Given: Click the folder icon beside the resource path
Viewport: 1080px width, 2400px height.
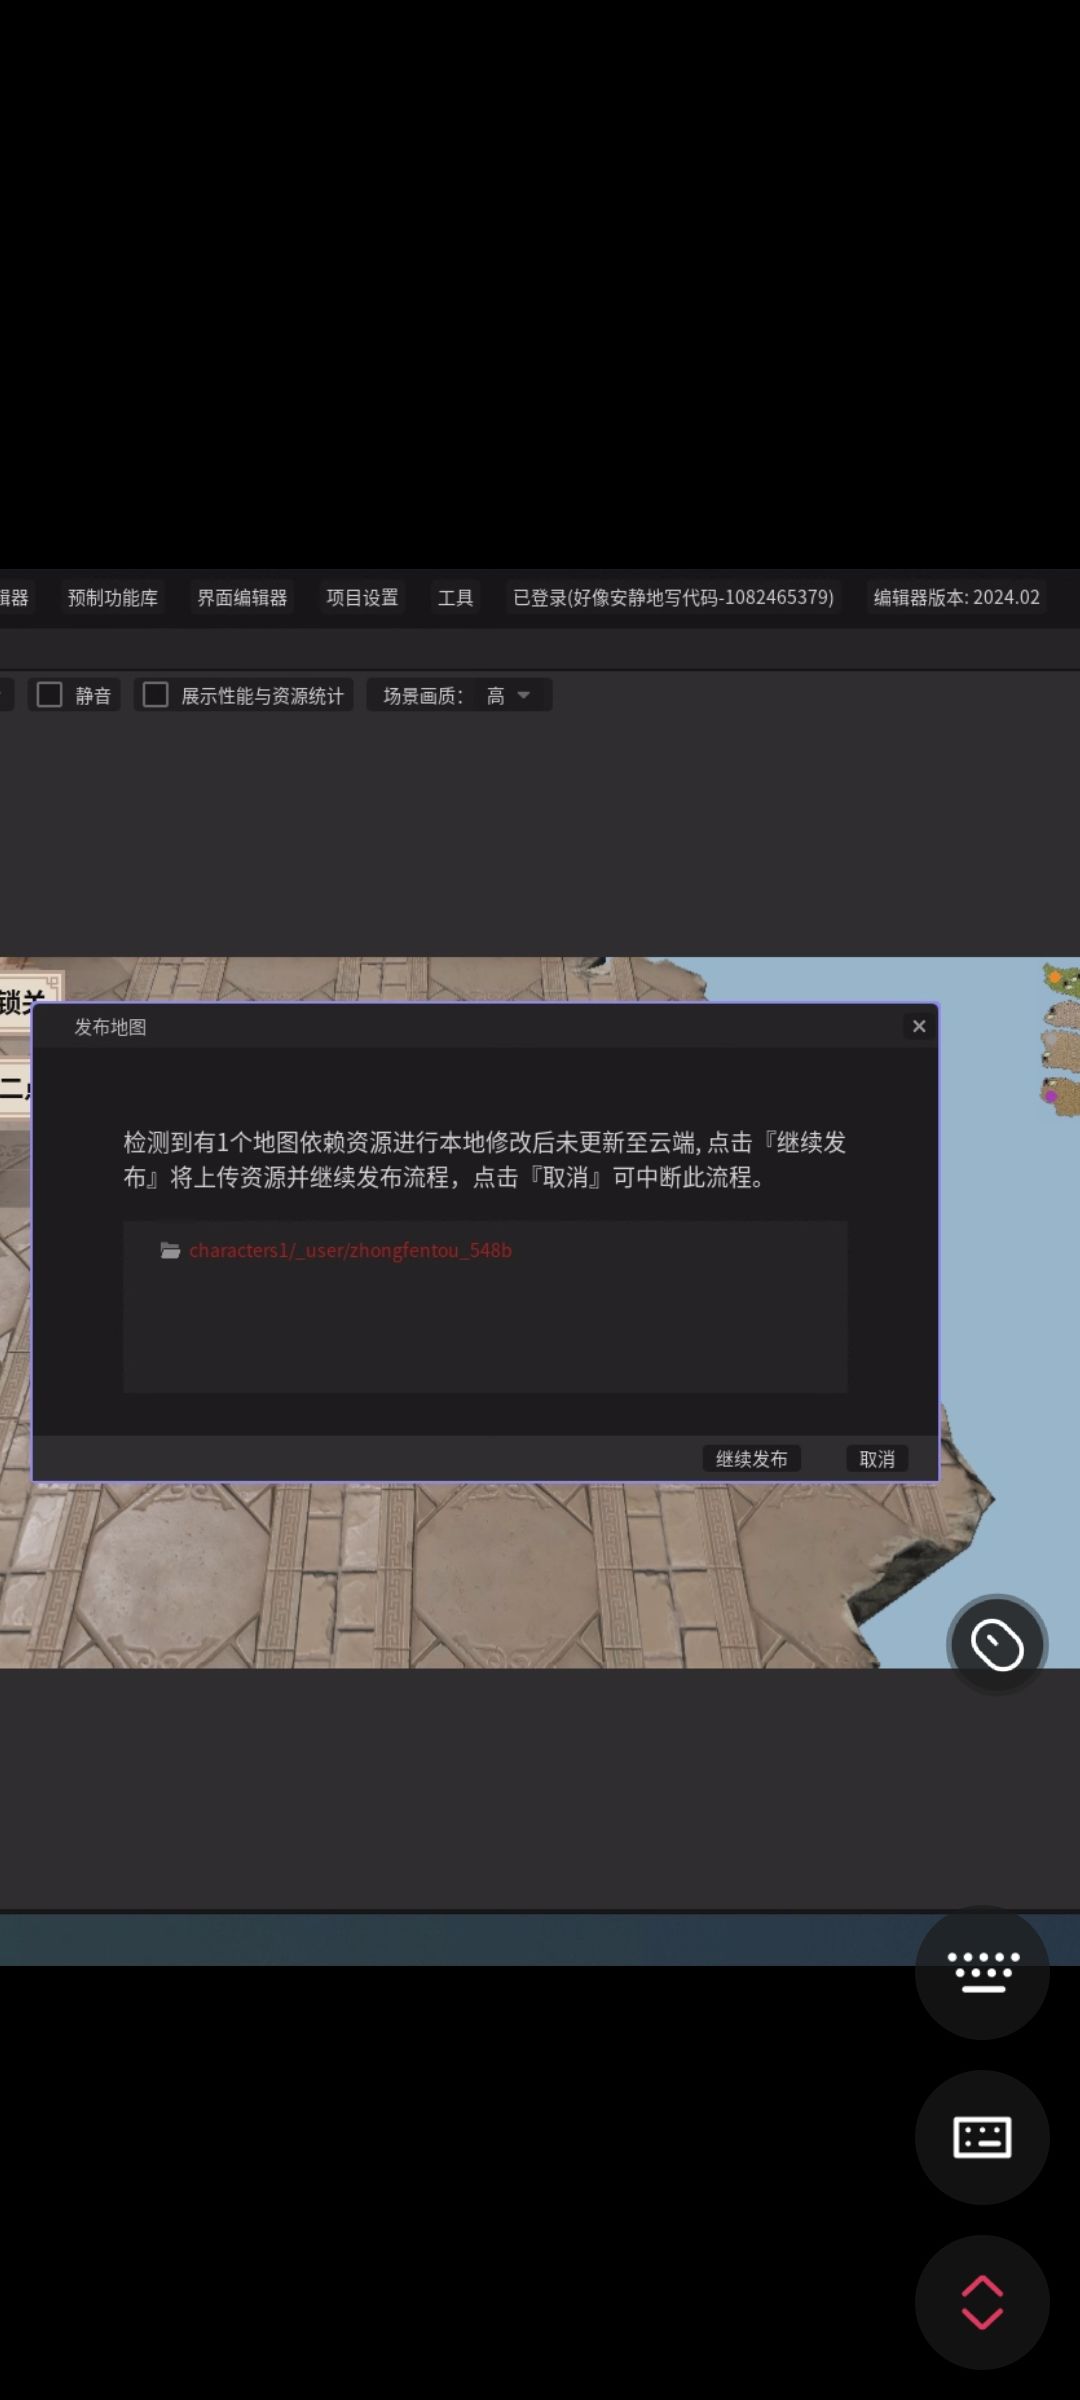Looking at the screenshot, I should [171, 1251].
